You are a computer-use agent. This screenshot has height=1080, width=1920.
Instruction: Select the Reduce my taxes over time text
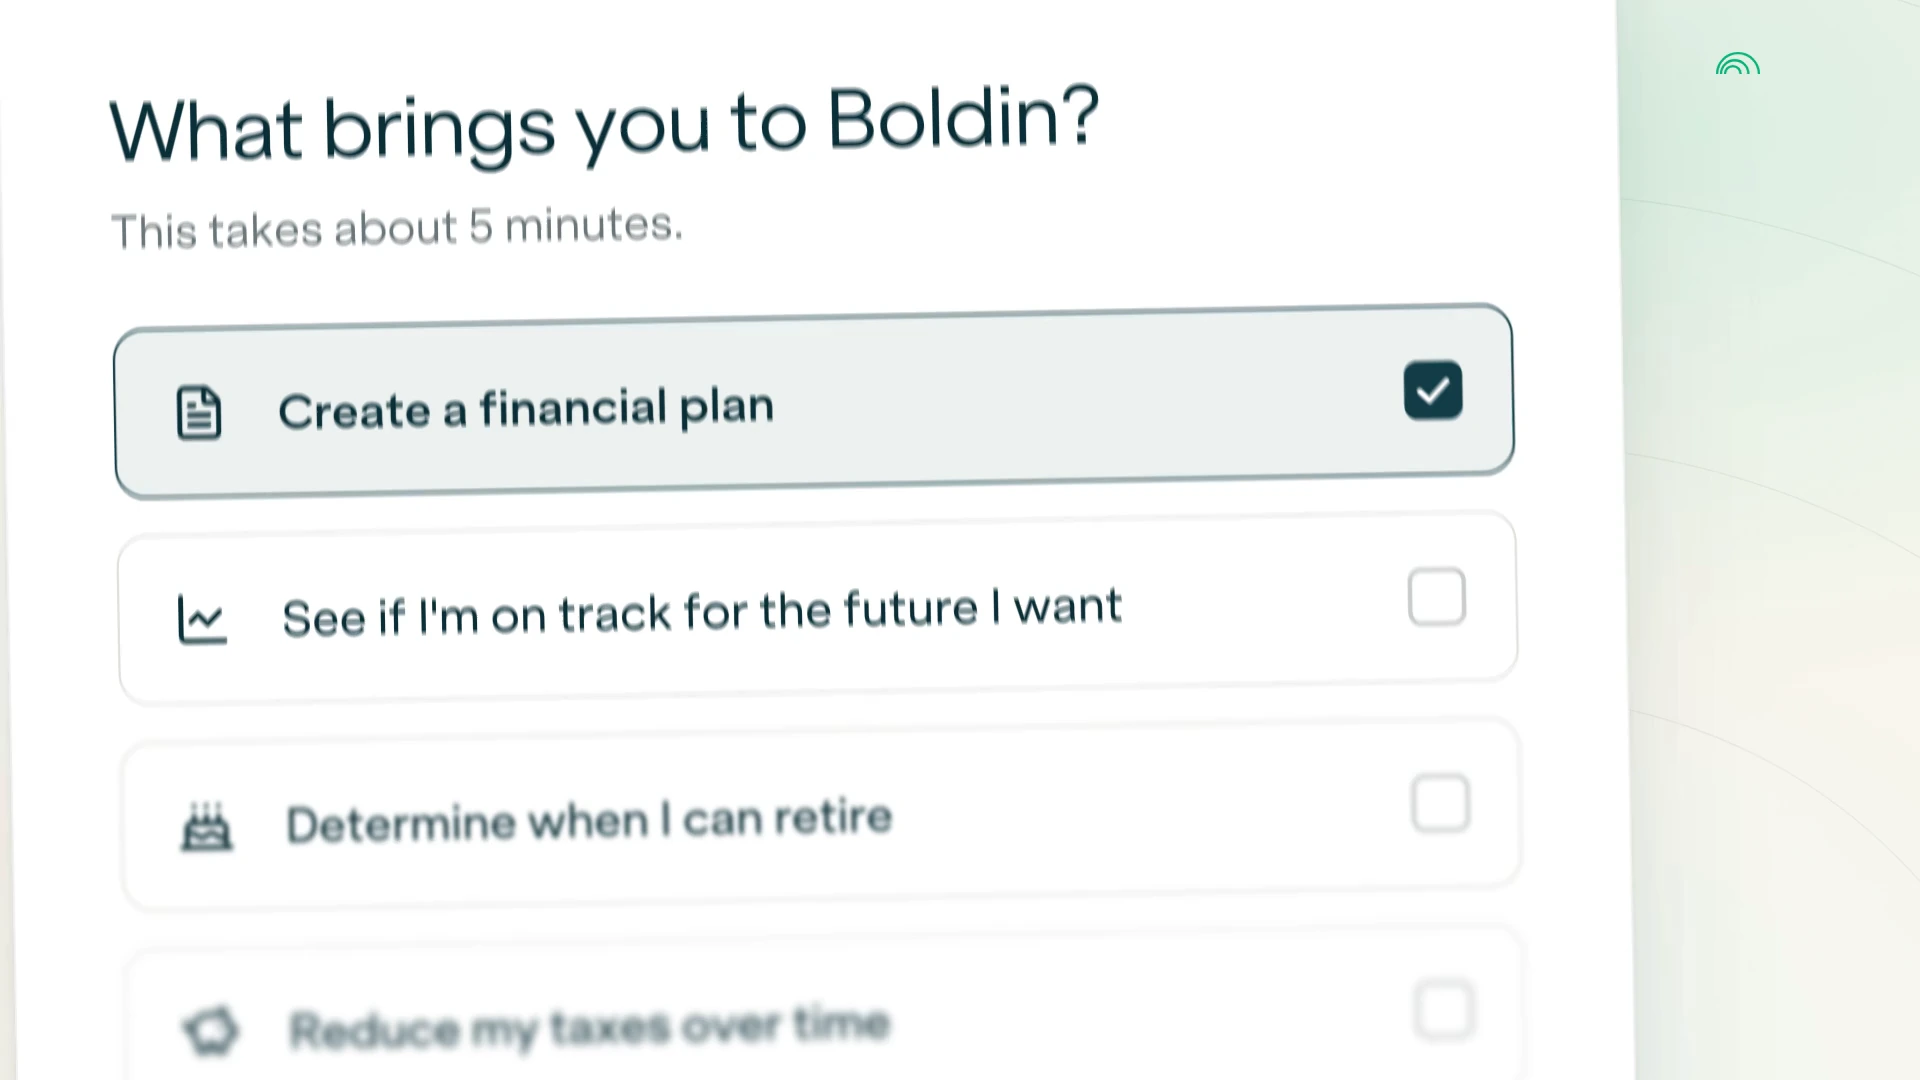[x=590, y=1027]
